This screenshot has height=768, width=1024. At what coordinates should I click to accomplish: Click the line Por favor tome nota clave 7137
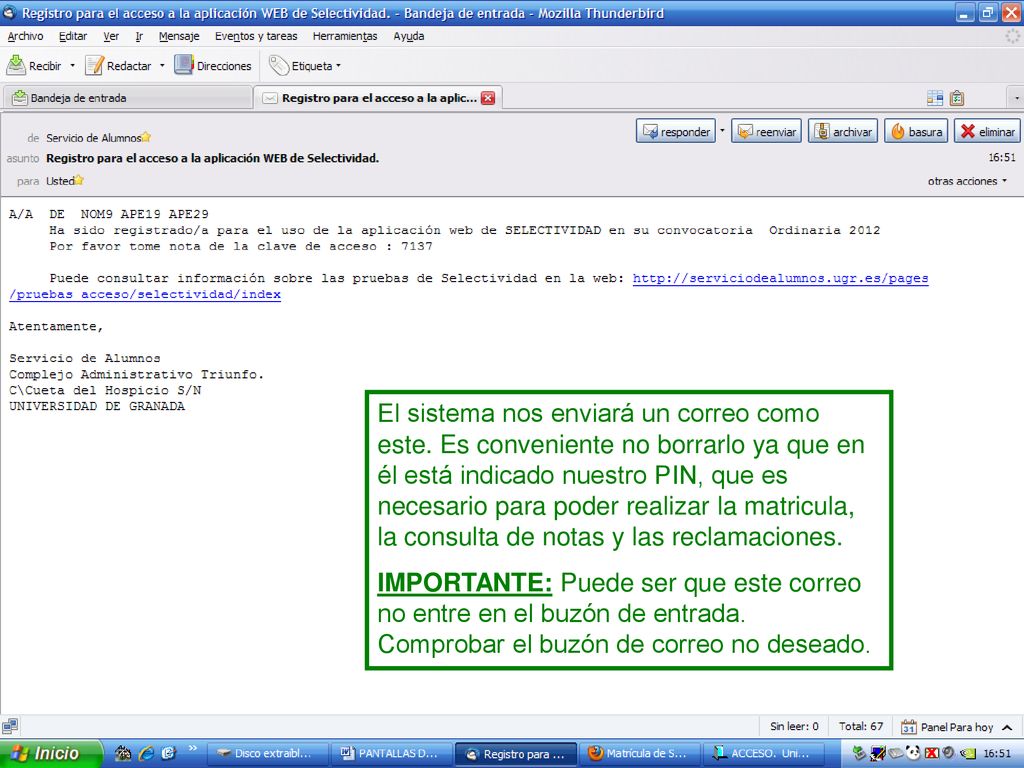click(x=241, y=246)
